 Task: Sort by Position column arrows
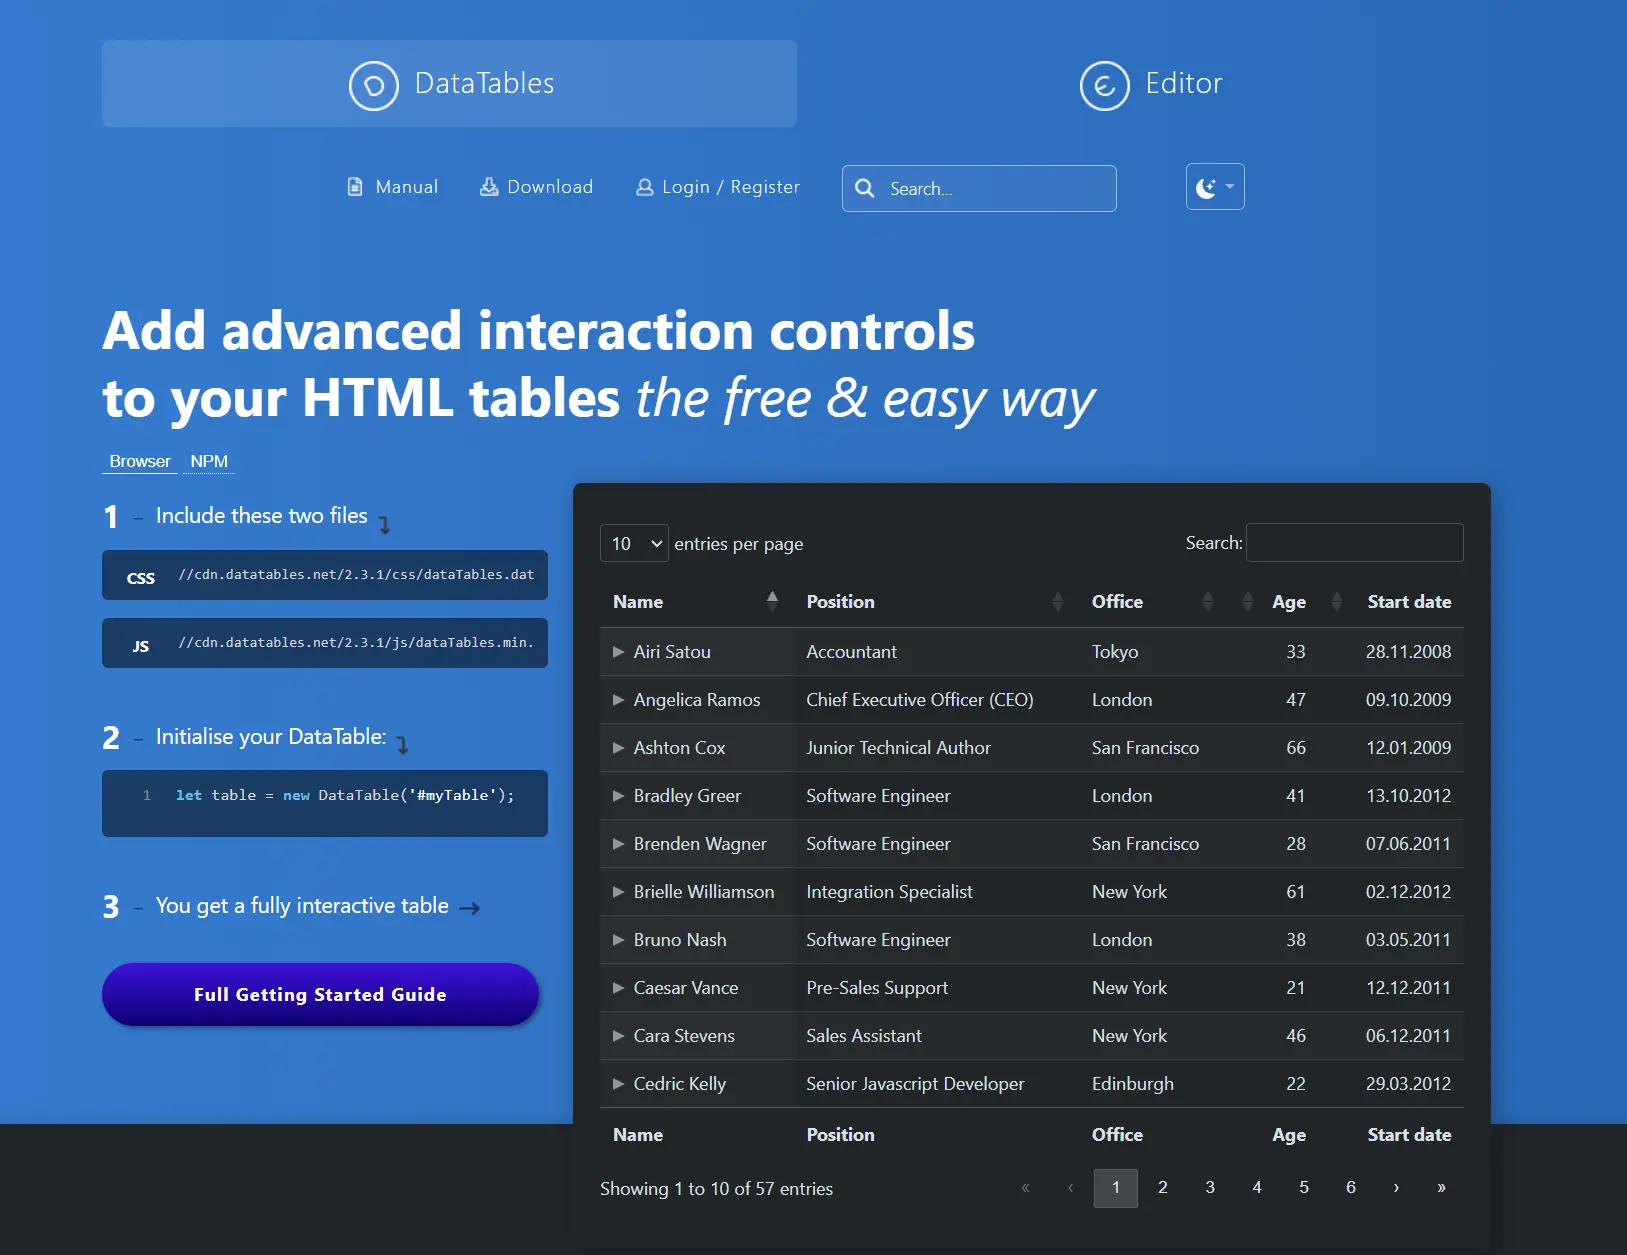pyautogui.click(x=1058, y=601)
